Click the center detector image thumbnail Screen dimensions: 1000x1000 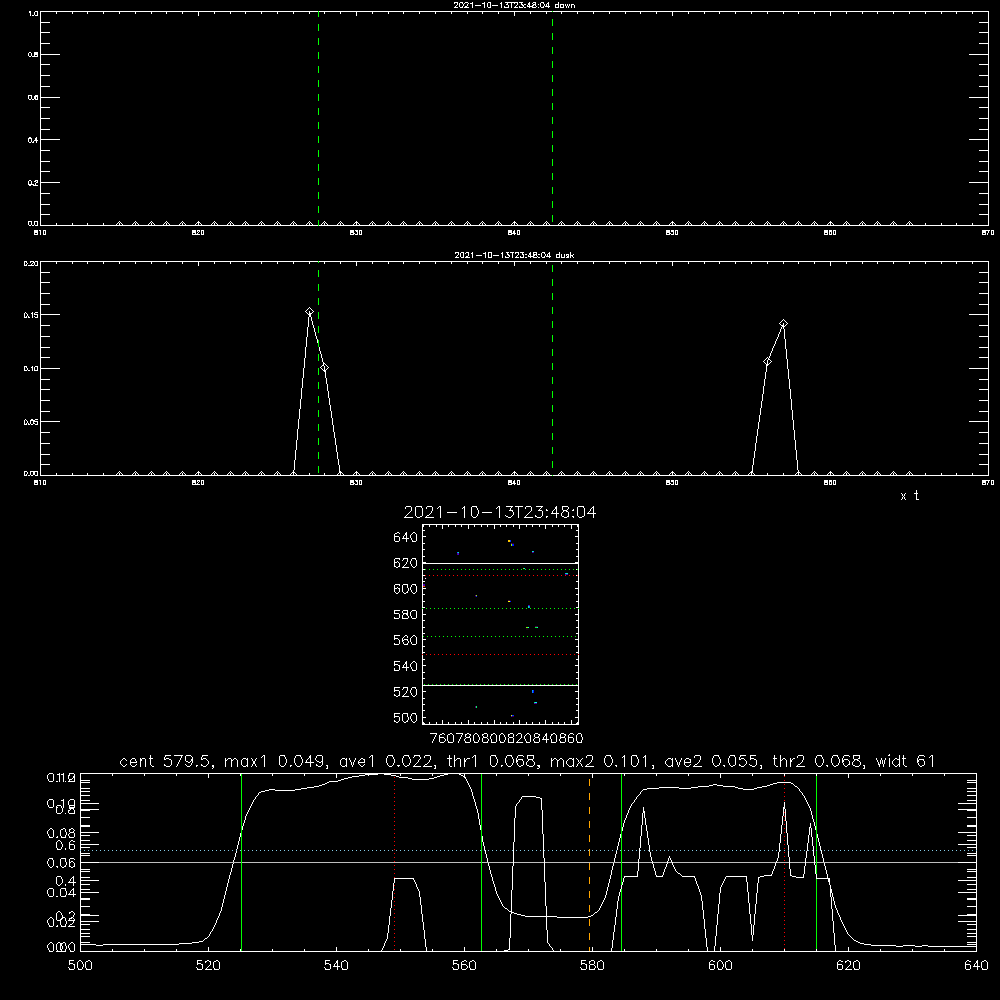(x=500, y=624)
